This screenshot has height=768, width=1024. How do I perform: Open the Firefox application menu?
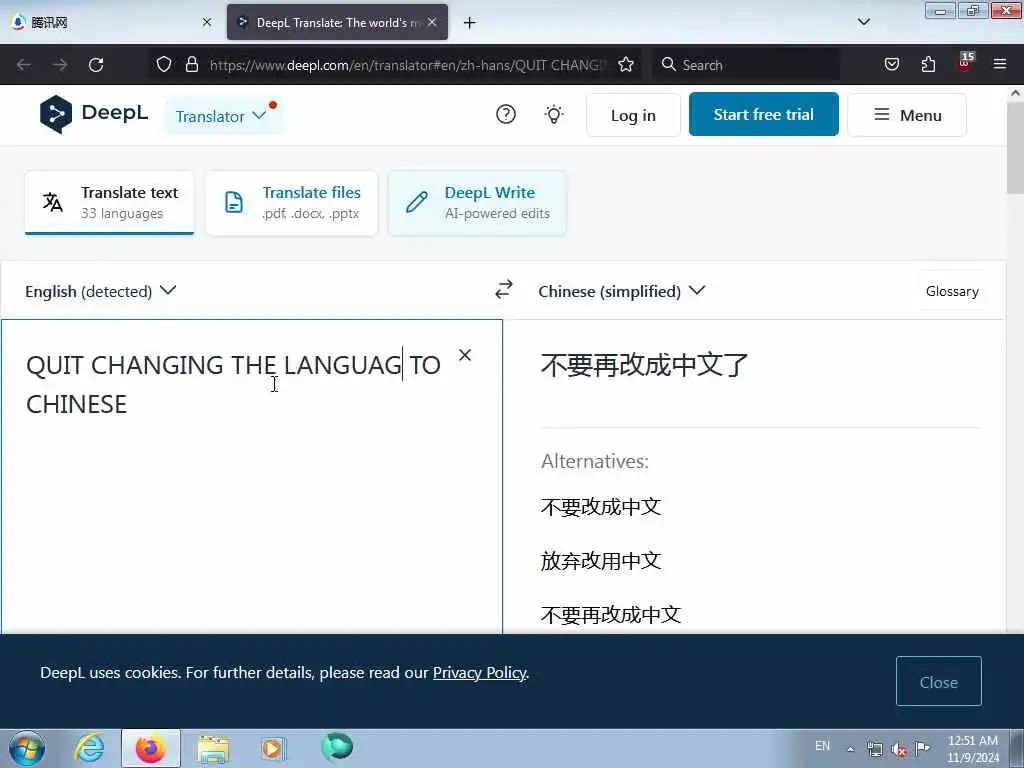pyautogui.click(x=1000, y=64)
